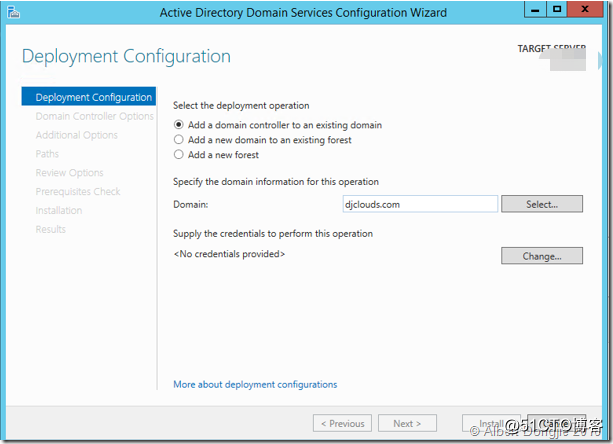Click Change... to supply credentials
The width and height of the screenshot is (613, 444).
542,256
